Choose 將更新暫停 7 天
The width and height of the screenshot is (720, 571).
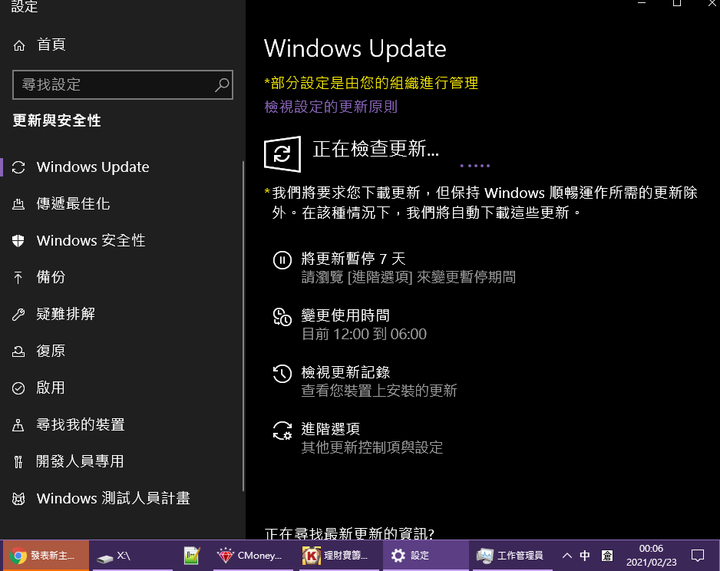tap(353, 259)
